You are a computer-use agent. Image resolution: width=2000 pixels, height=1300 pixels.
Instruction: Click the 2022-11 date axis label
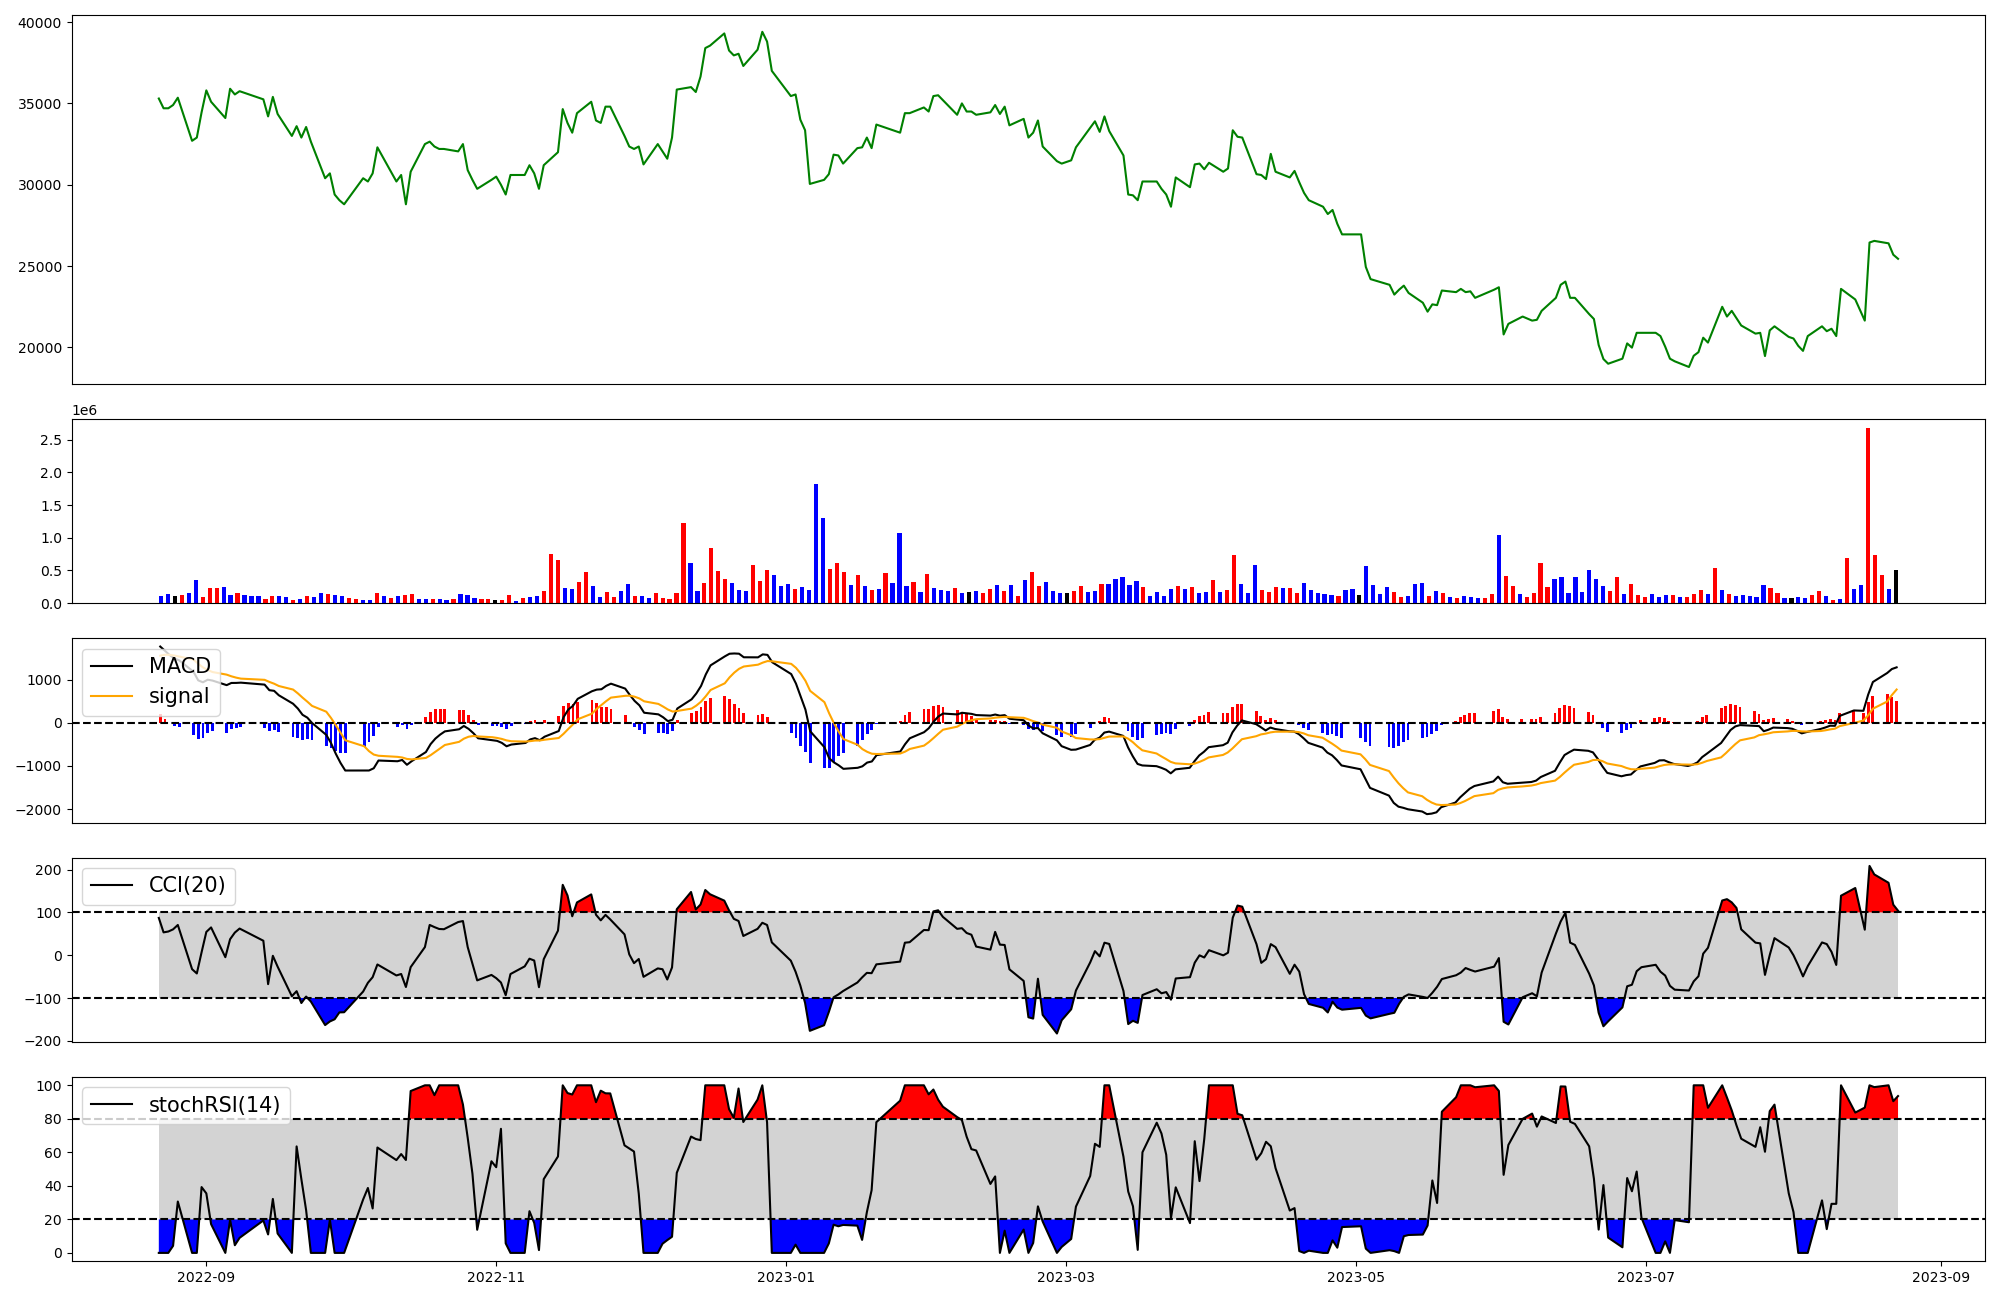(496, 1277)
